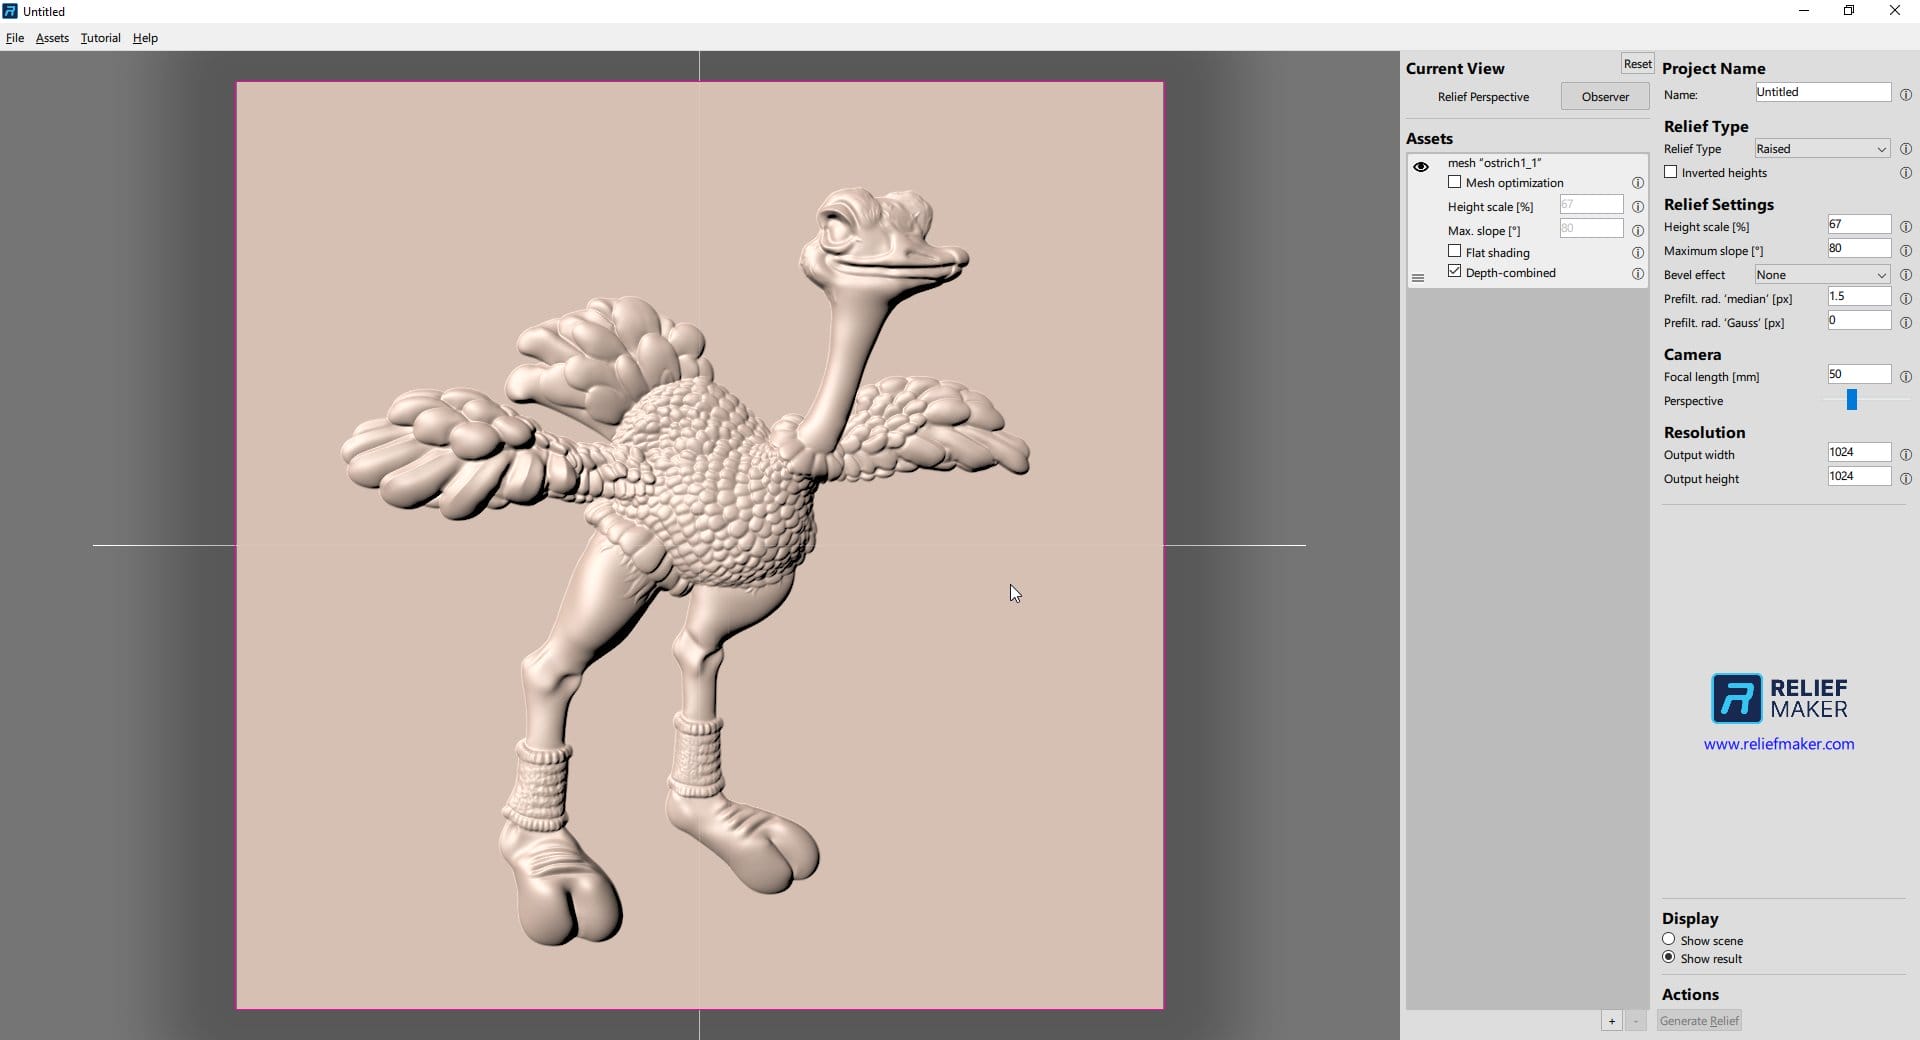The width and height of the screenshot is (1920, 1040).
Task: Click info icon next to Output width
Action: click(x=1905, y=455)
